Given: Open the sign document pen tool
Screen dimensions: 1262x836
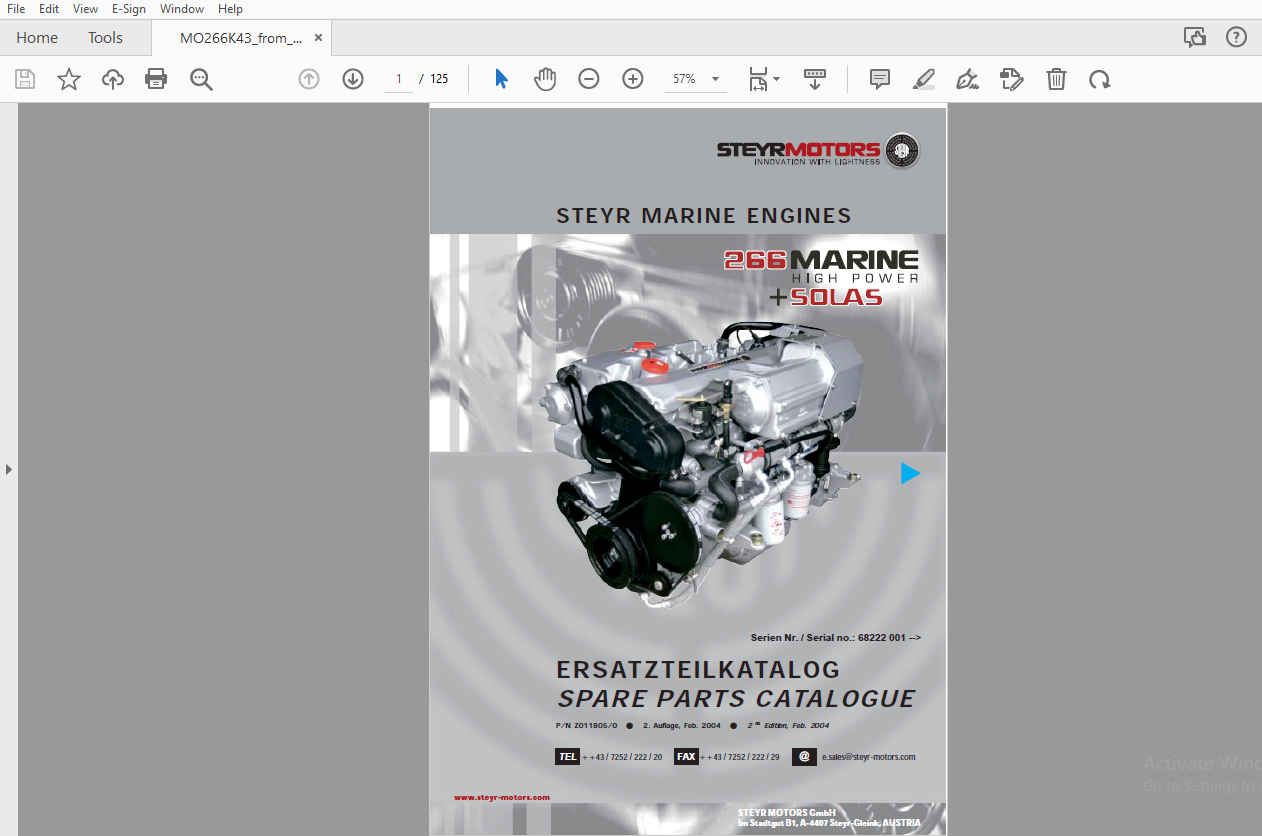Looking at the screenshot, I should 967,79.
